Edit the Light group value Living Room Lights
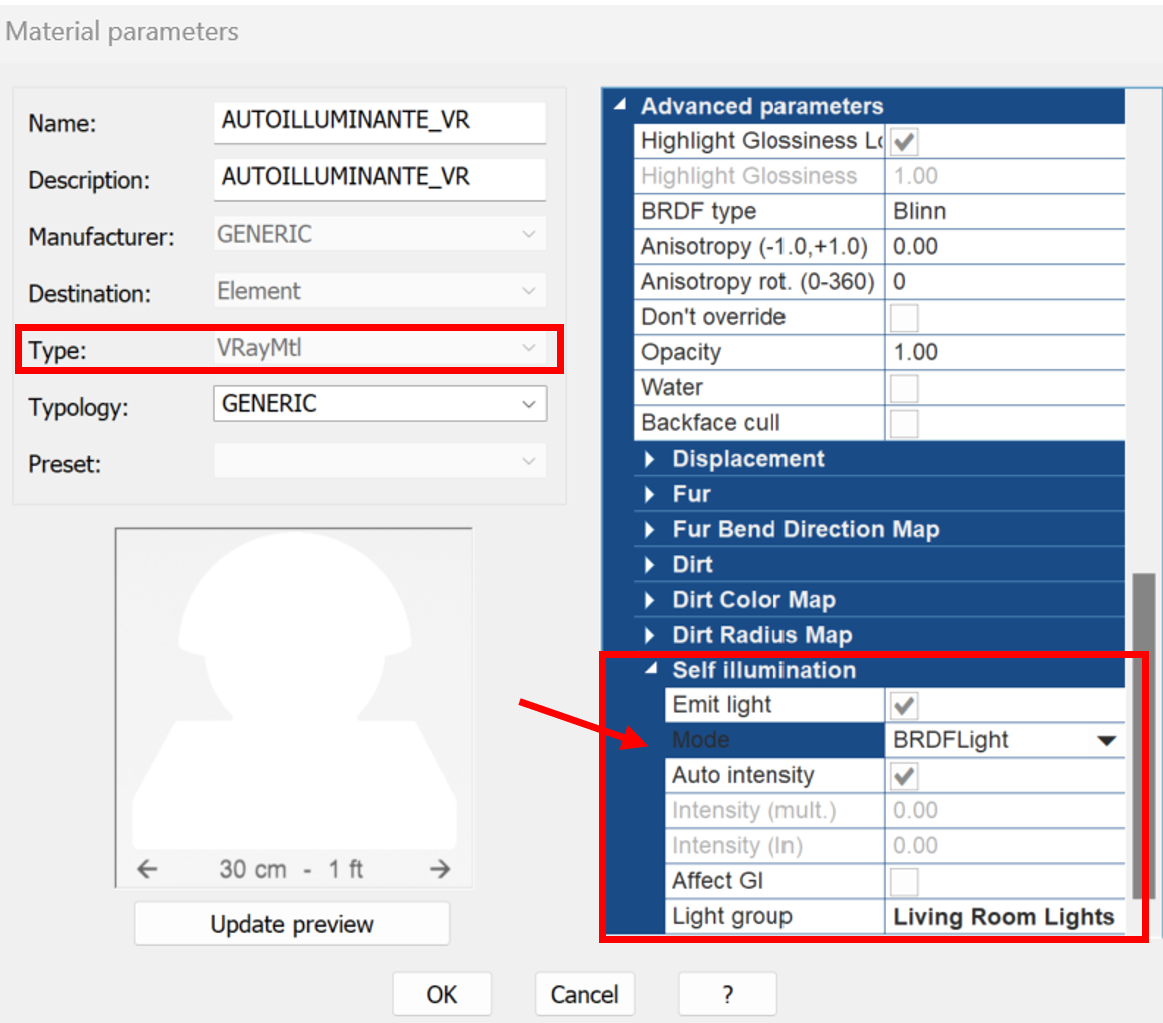Screen dimensions: 1163x1023 (1003, 916)
